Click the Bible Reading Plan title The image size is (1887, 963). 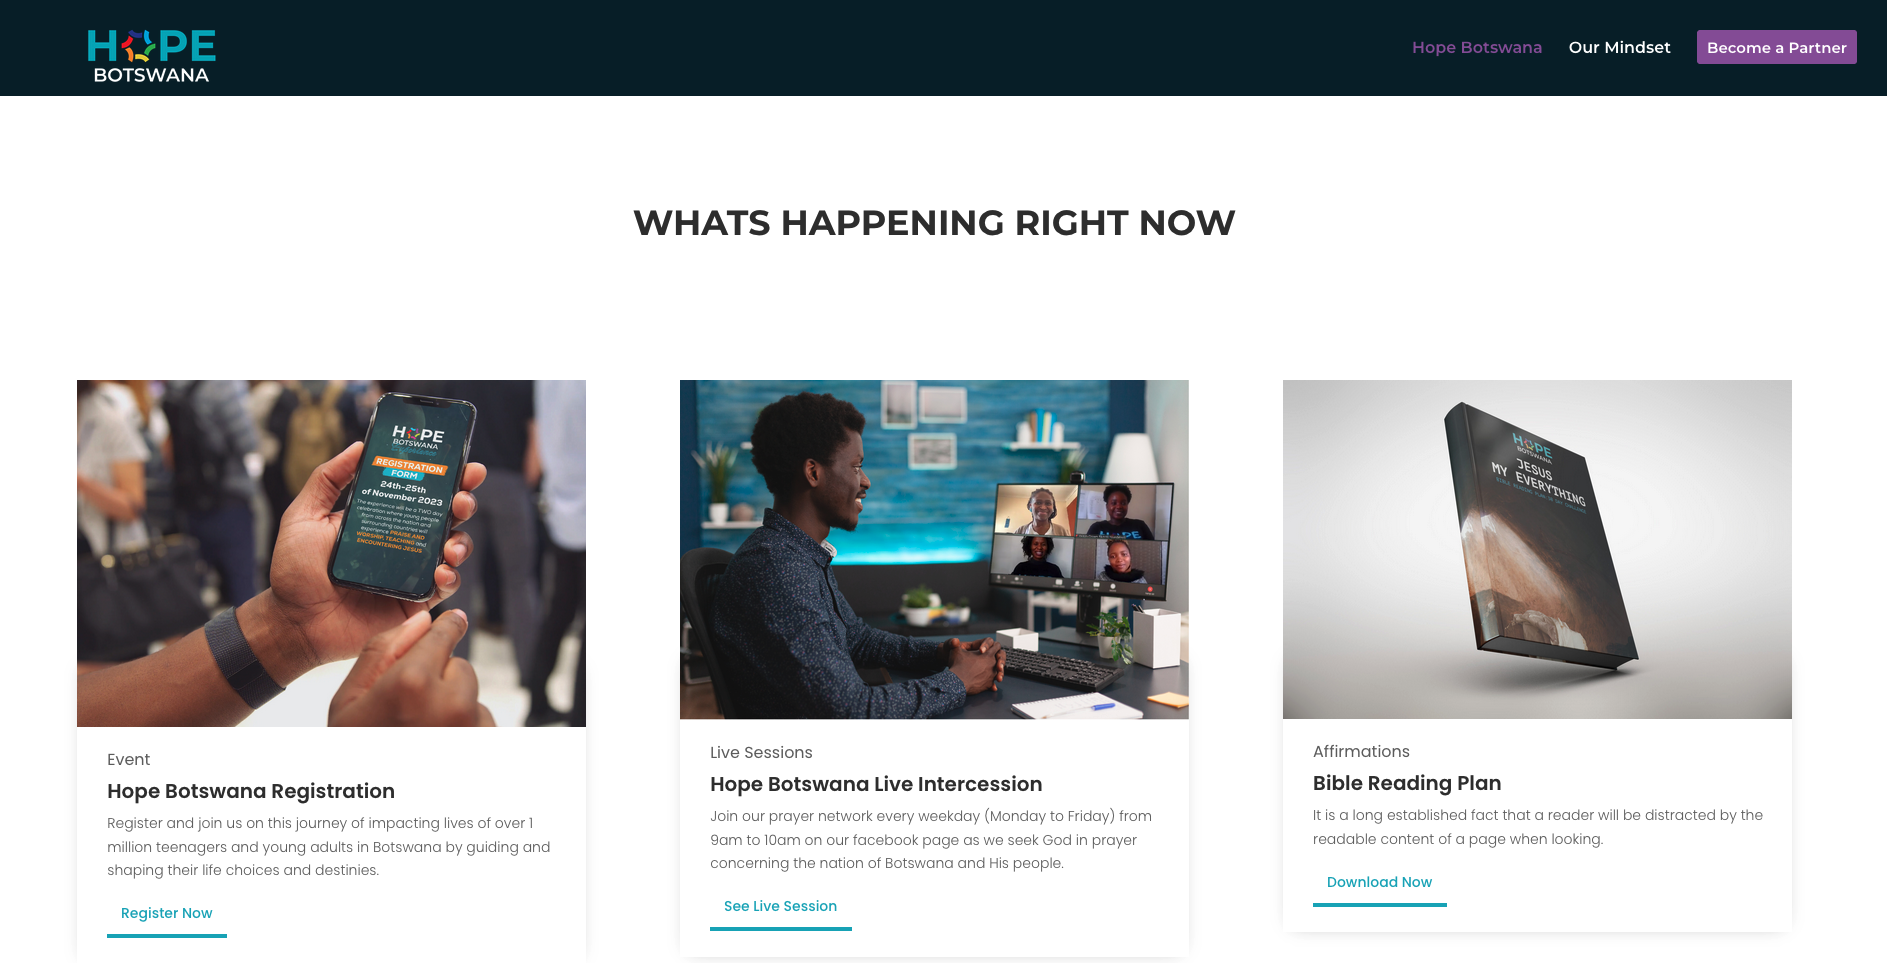pyautogui.click(x=1407, y=783)
